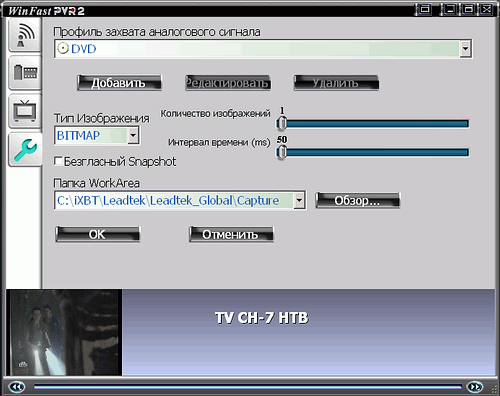Screen dimensions: 500x396
Task: Click the Добавить button
Action: [119, 83]
